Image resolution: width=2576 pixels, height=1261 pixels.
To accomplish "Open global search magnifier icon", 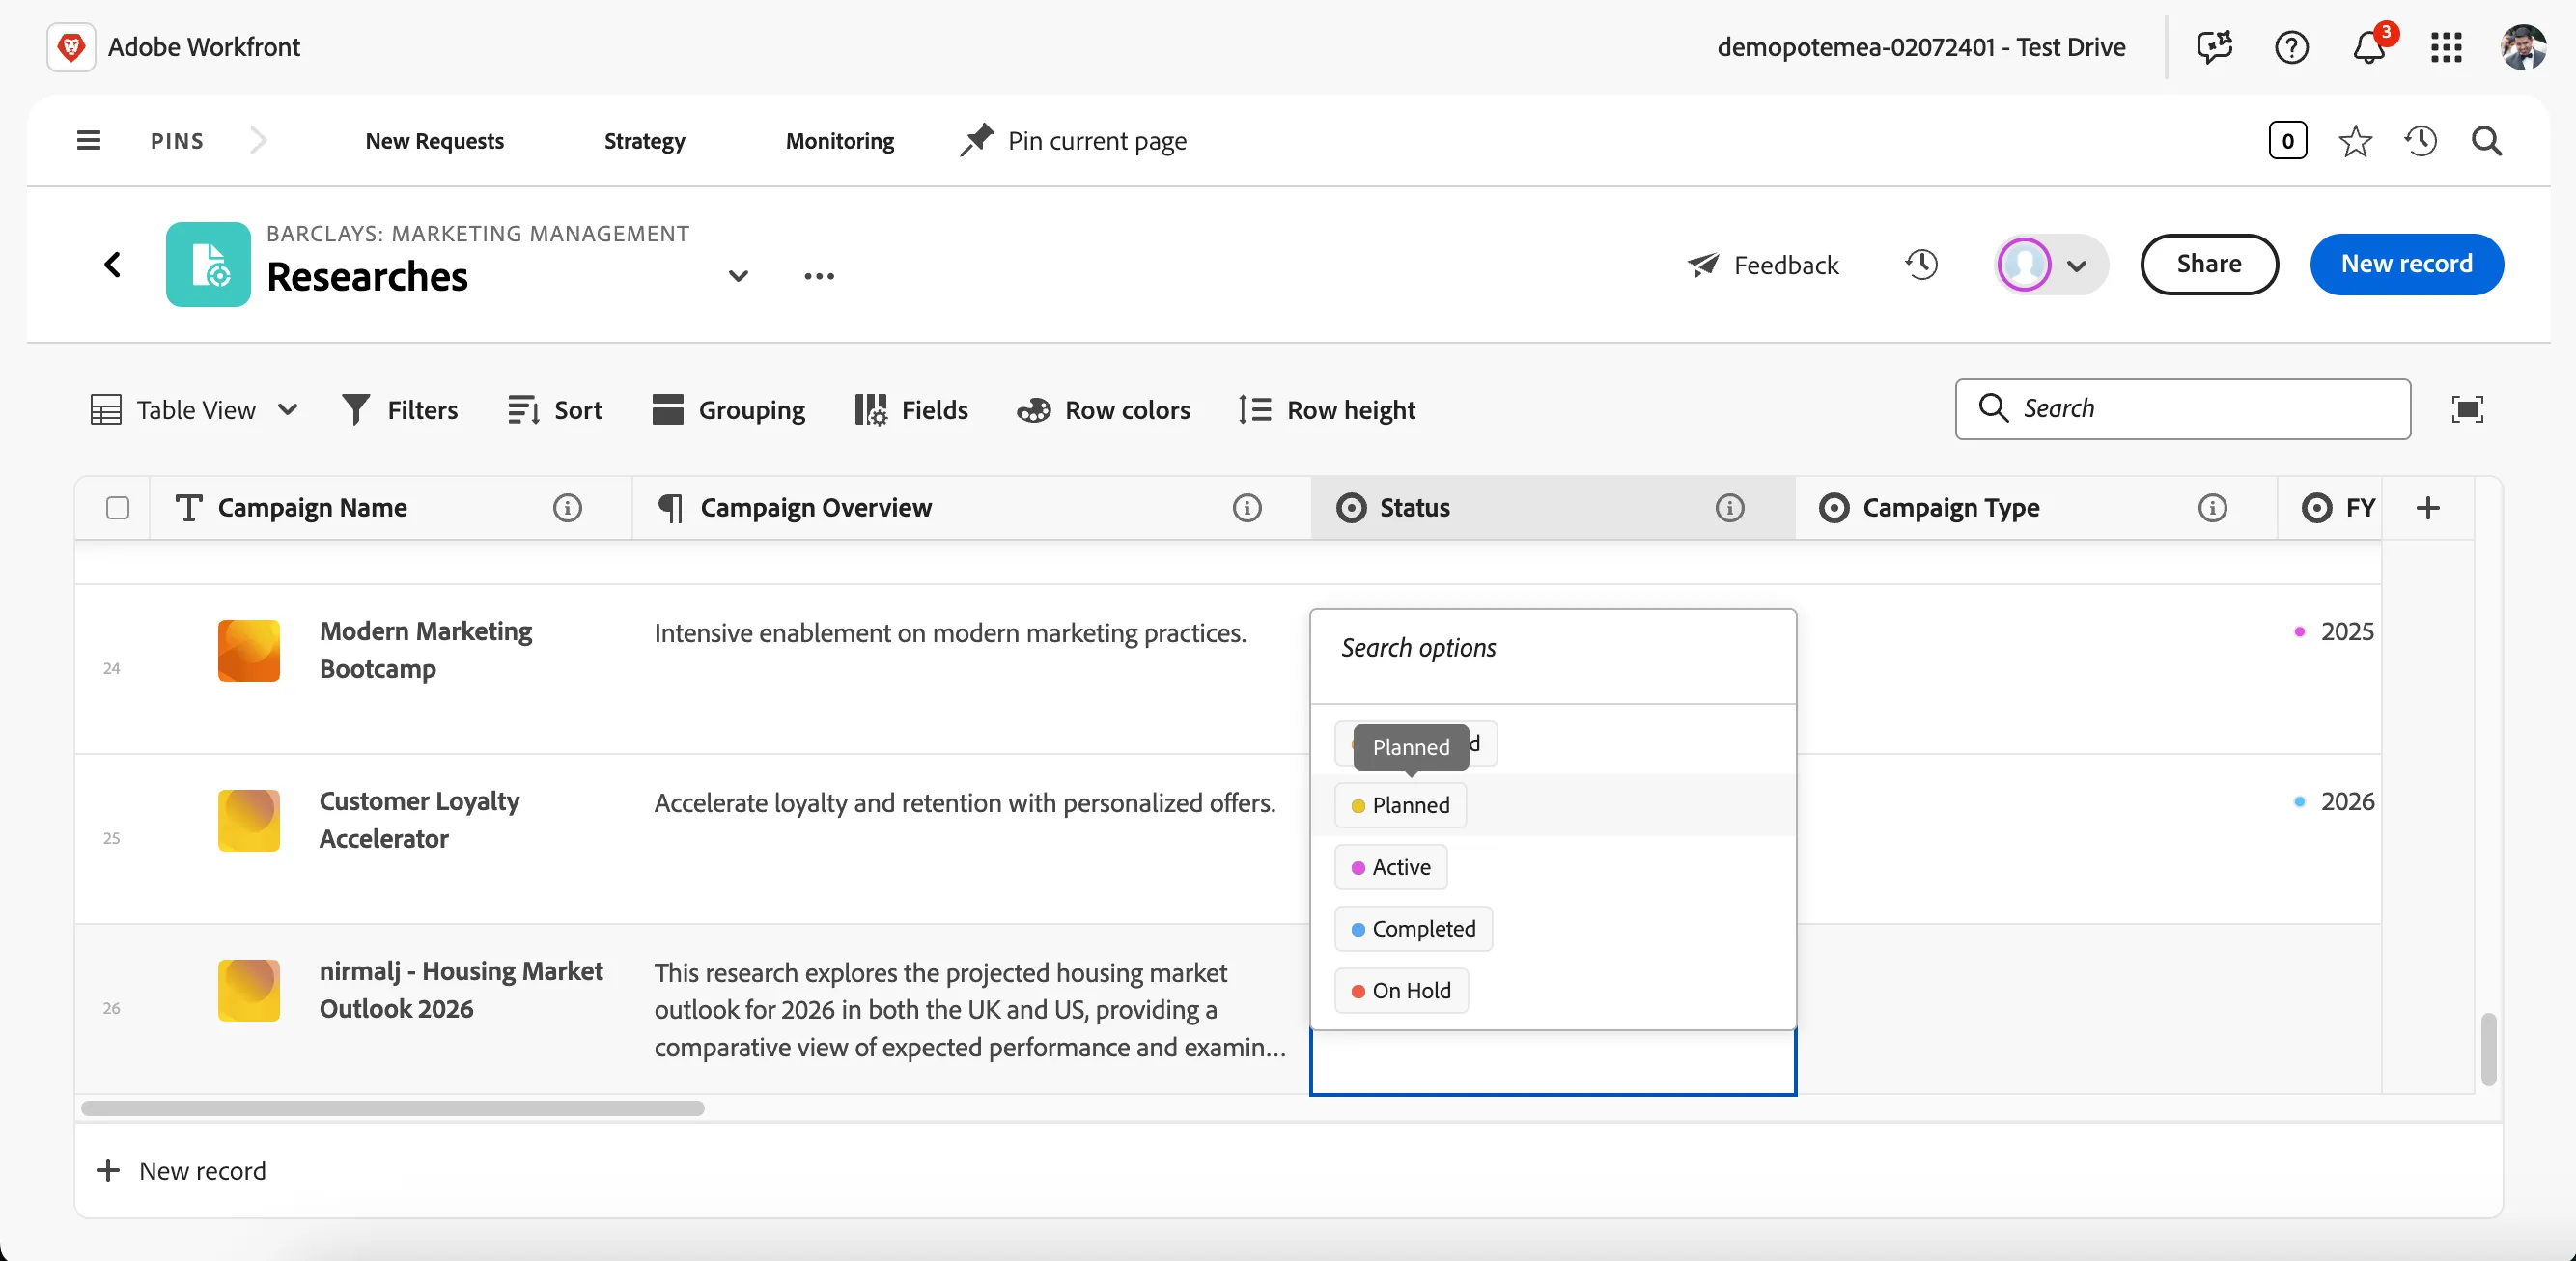I will (x=2486, y=141).
